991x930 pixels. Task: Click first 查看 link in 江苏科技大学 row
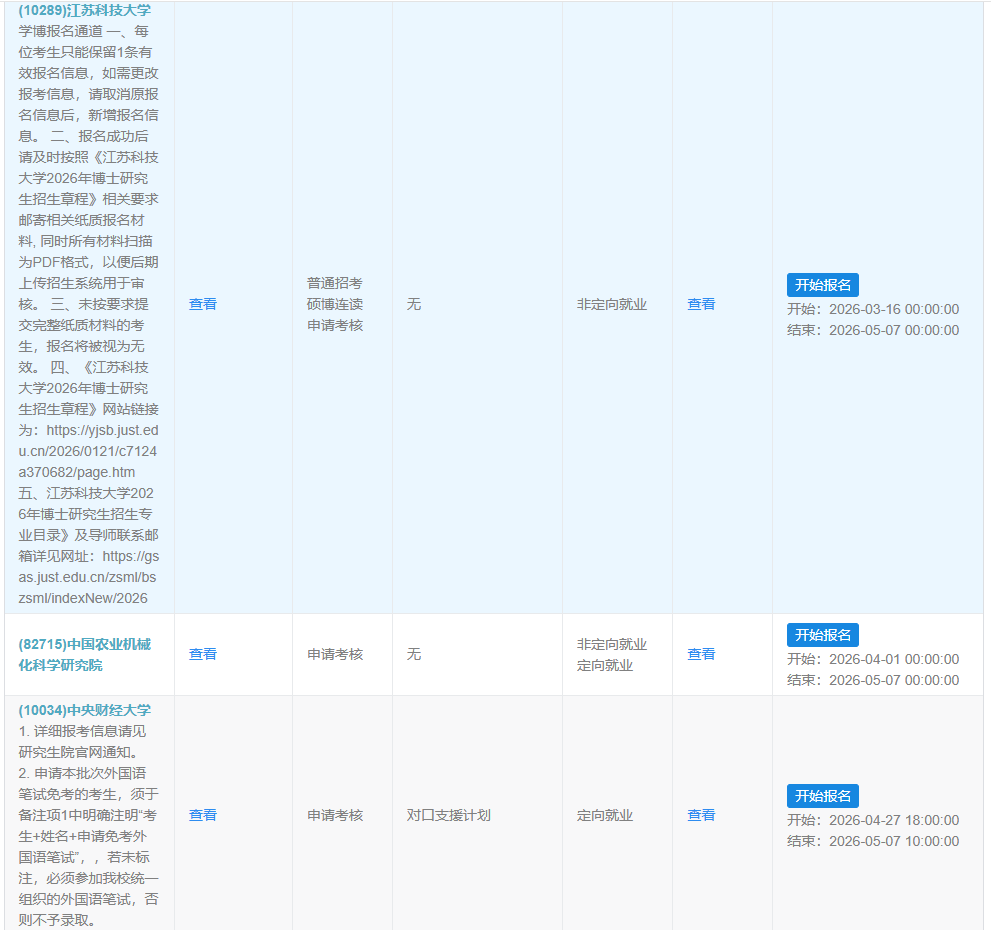203,304
